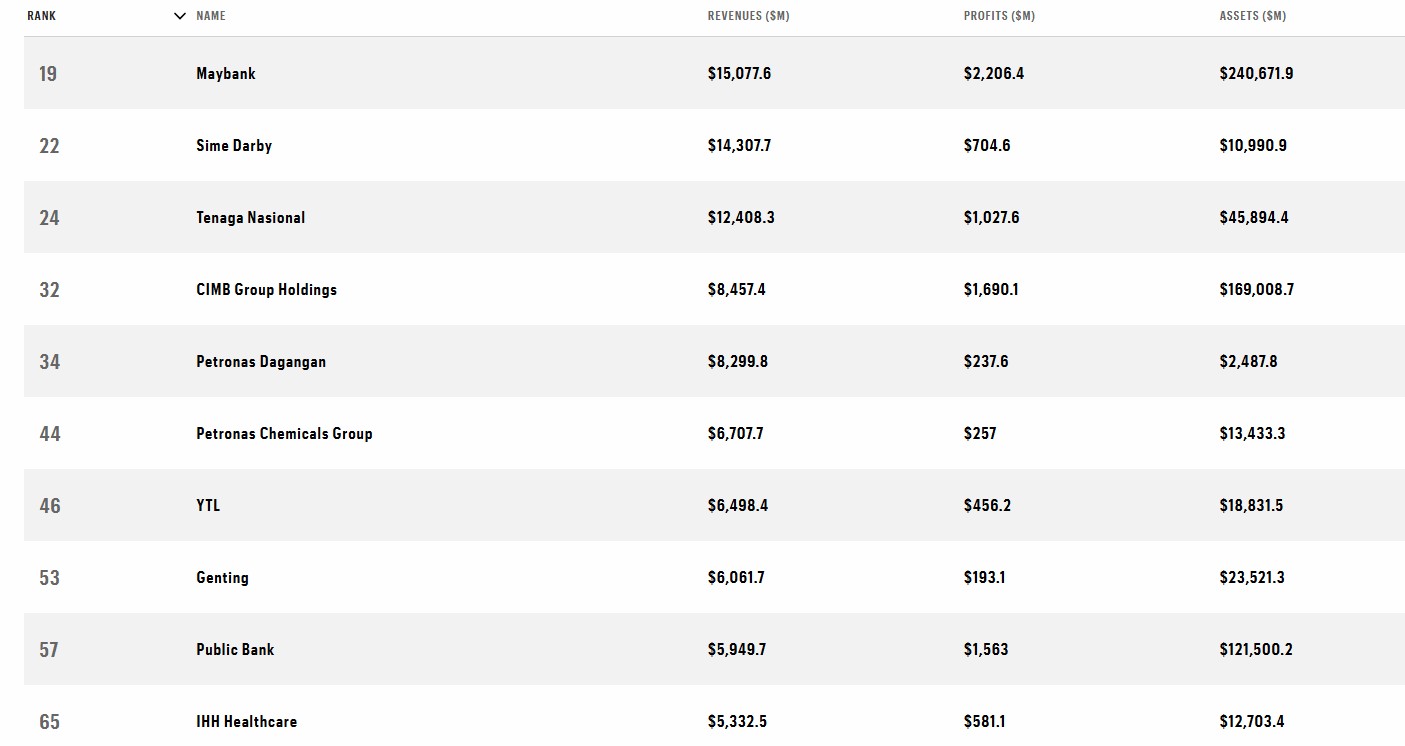Screen dimensions: 1405x746
Task: Select the Tenaga Nasional row name
Action: tap(251, 218)
